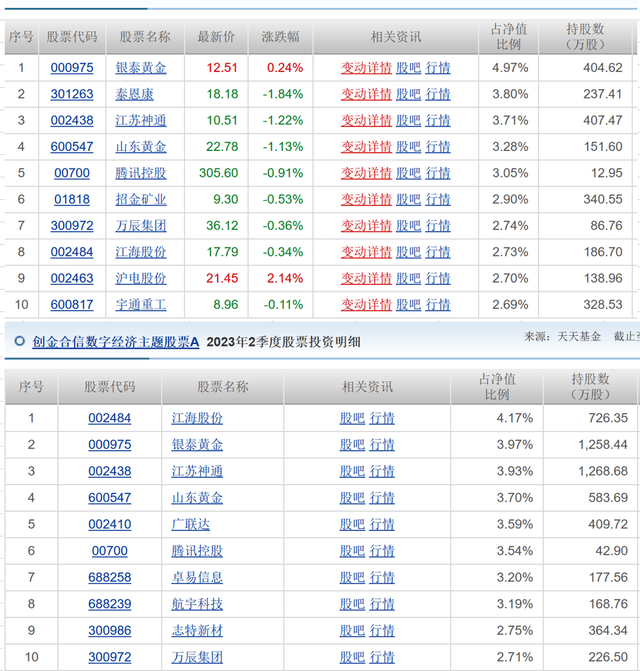Click stock code 600817
This screenshot has height=671, width=640.
72,304
